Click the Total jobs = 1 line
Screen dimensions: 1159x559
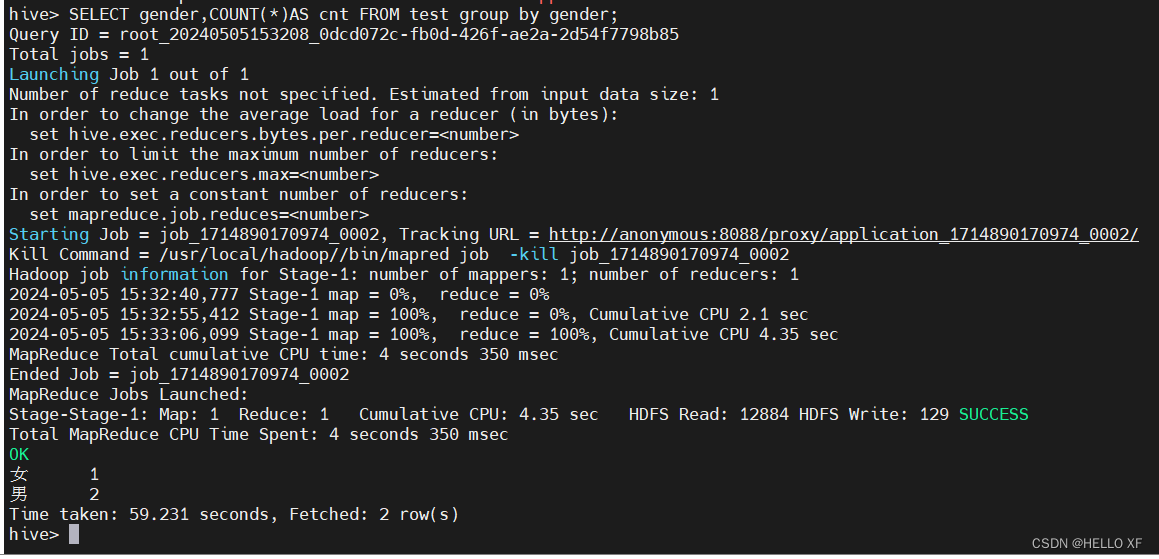click(79, 54)
